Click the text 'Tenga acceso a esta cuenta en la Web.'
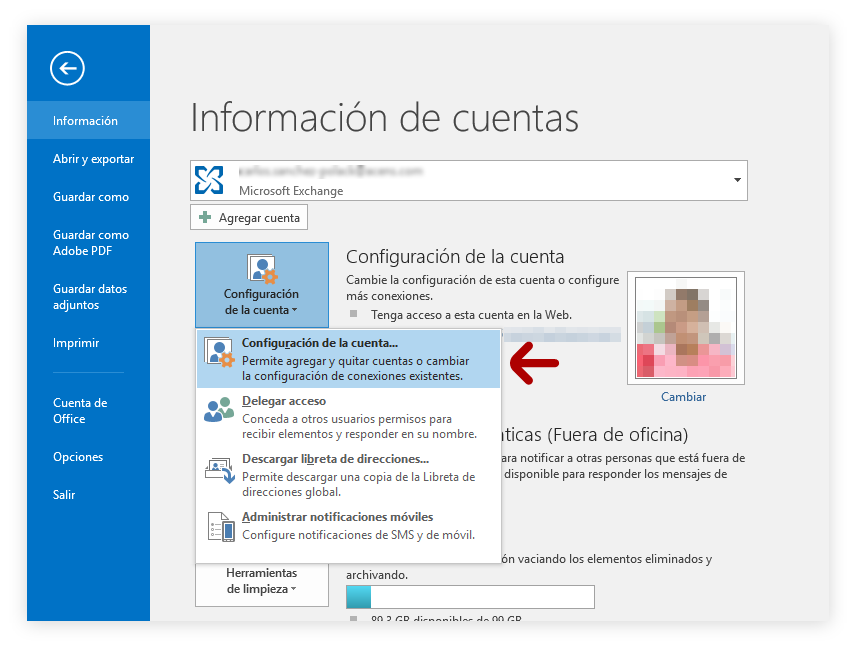The image size is (856, 650). (x=472, y=315)
